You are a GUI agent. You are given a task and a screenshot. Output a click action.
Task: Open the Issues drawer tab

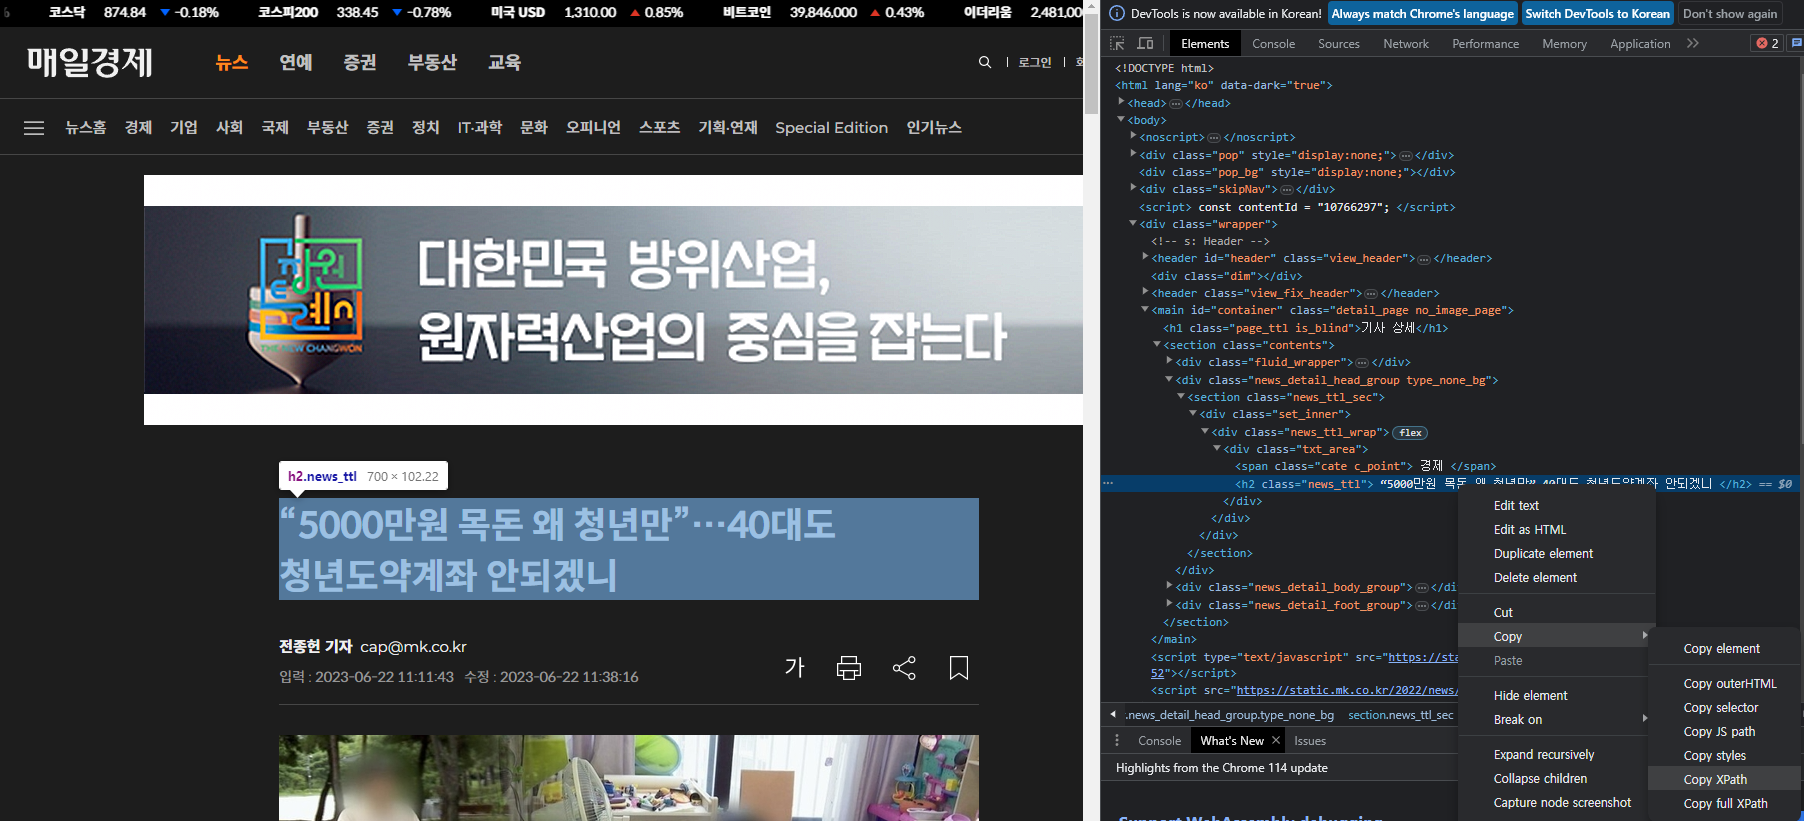click(x=1309, y=741)
